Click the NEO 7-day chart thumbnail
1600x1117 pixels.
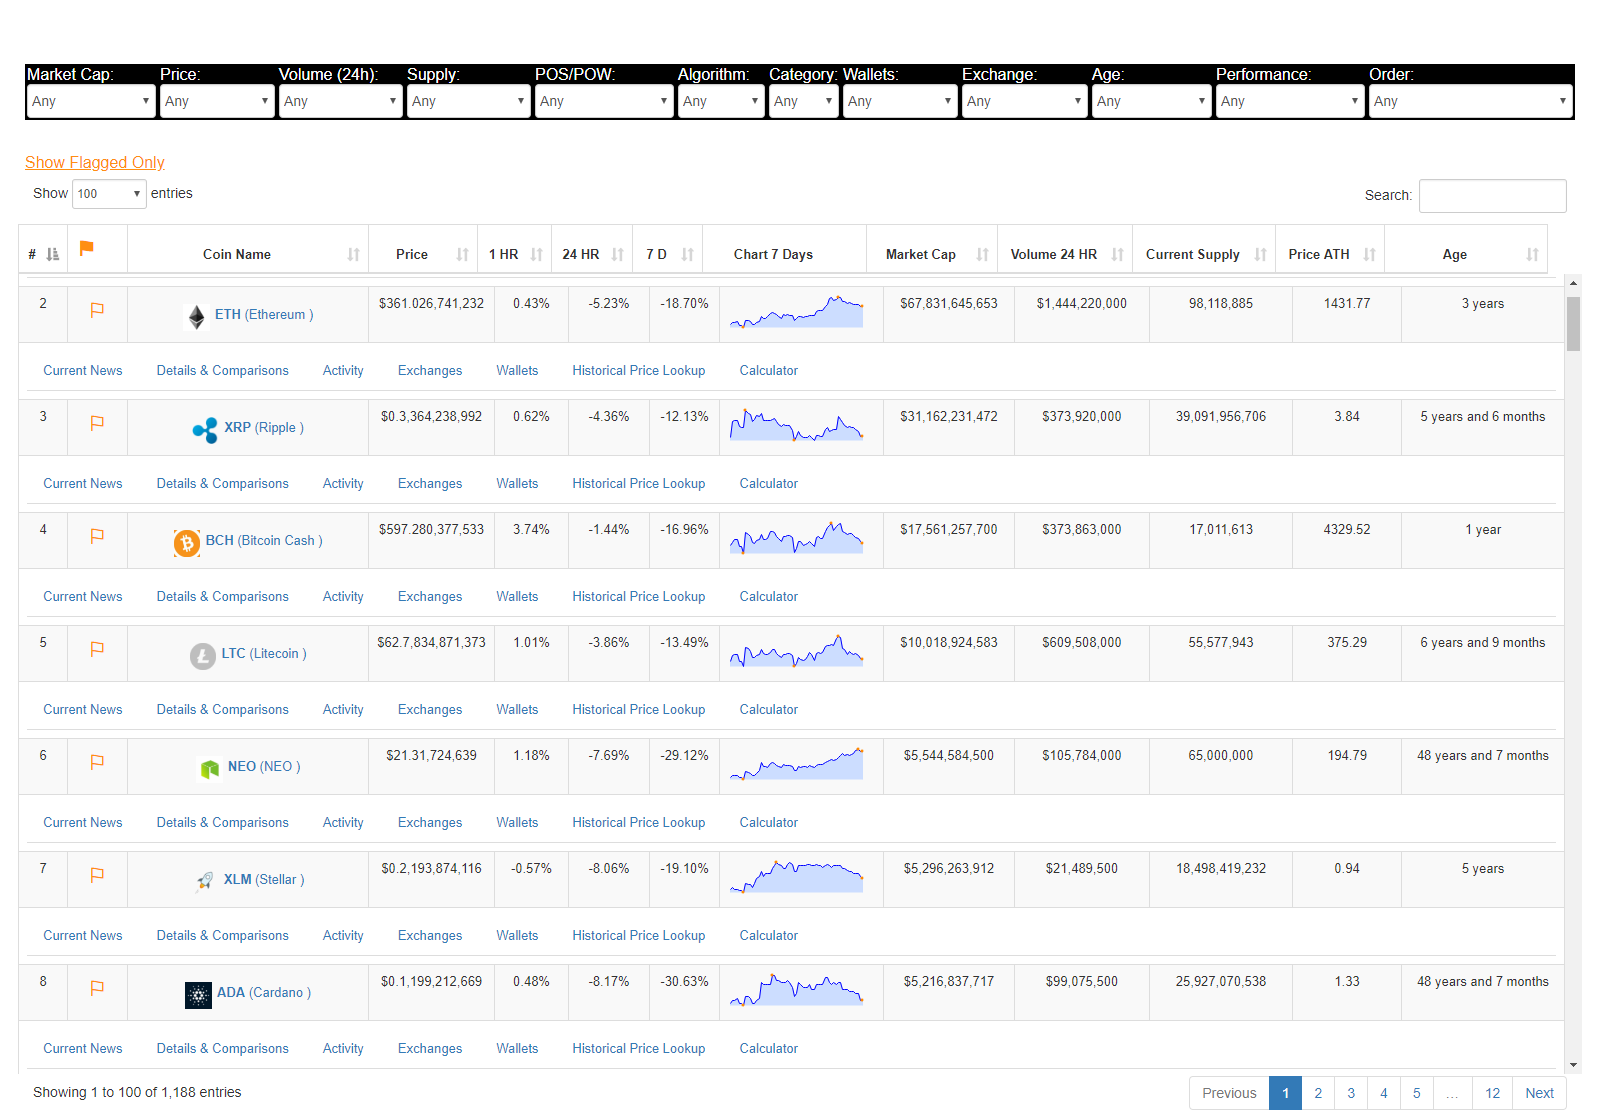point(797,764)
